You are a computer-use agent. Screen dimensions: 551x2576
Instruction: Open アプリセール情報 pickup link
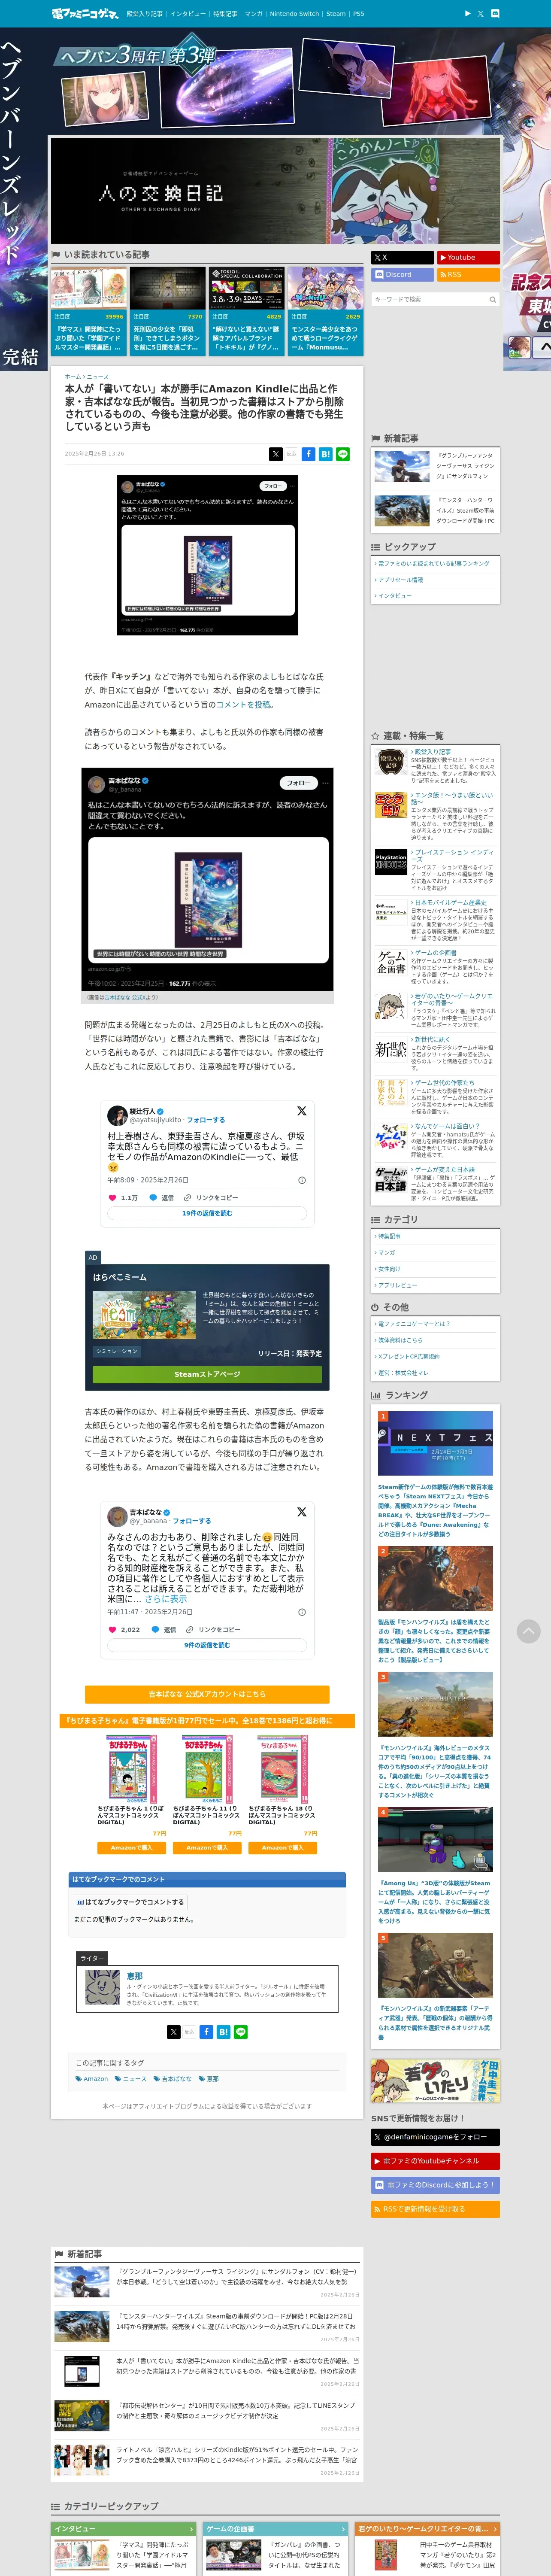399,580
